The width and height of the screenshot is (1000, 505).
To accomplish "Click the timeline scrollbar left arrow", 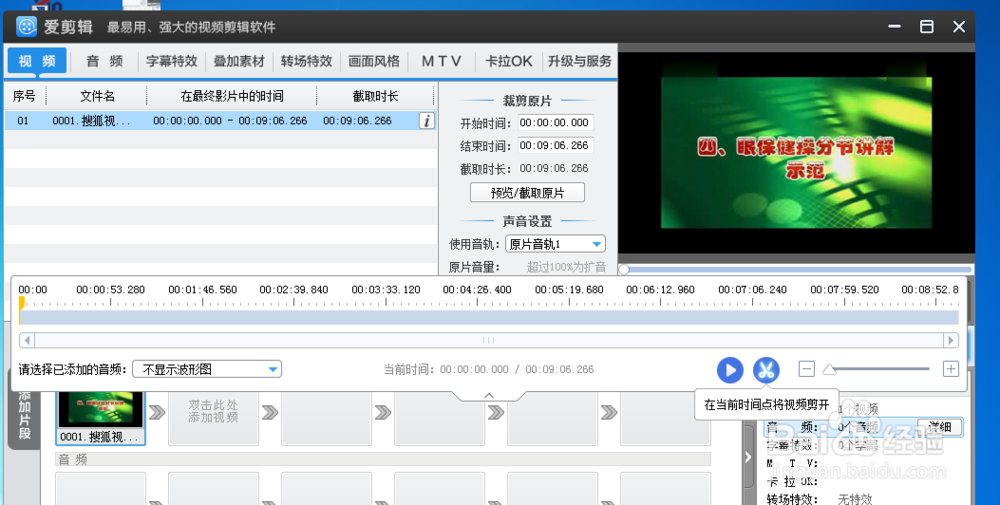I will [27, 340].
